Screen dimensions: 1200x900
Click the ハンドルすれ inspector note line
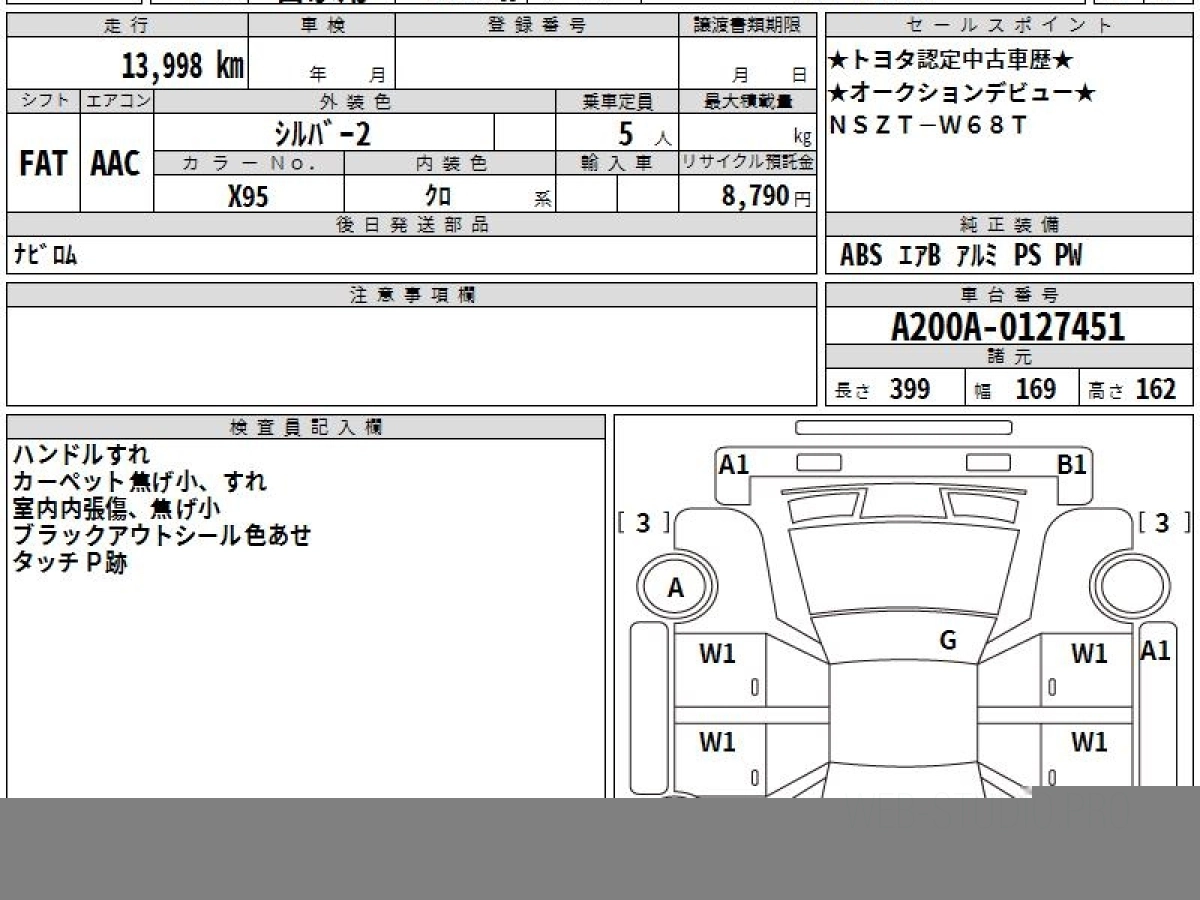[81, 455]
